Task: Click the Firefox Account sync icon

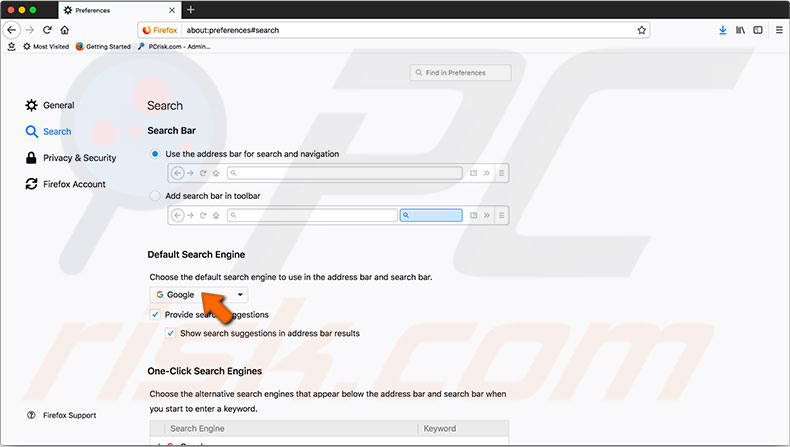Action: [x=31, y=184]
